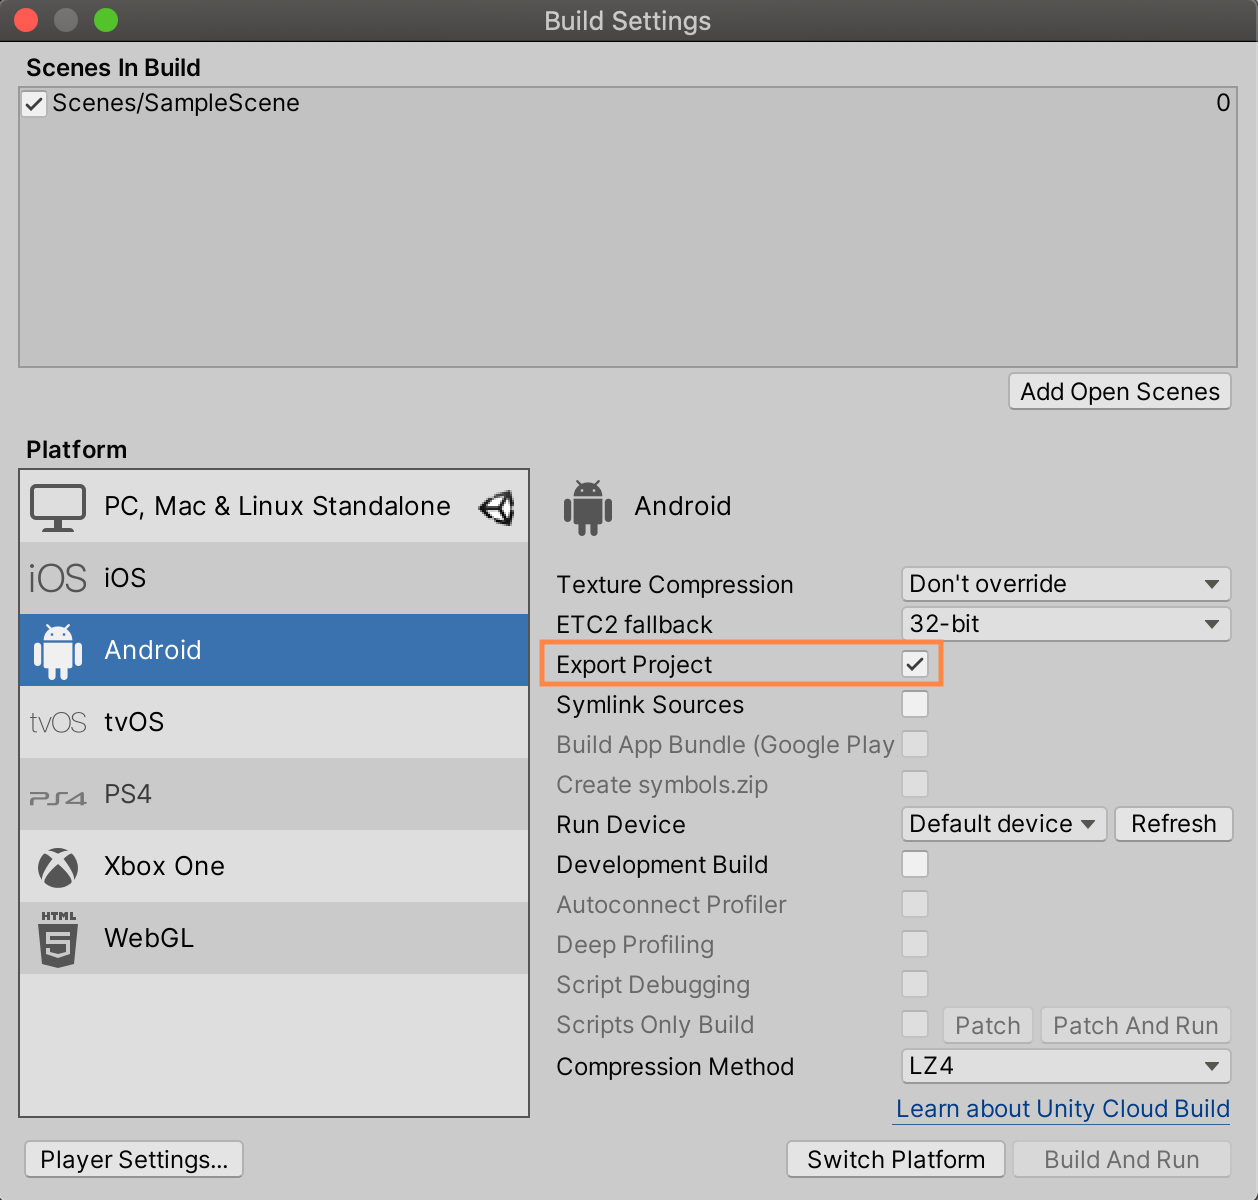The height and width of the screenshot is (1200, 1258).
Task: Click the Build And Run button
Action: (x=1122, y=1160)
